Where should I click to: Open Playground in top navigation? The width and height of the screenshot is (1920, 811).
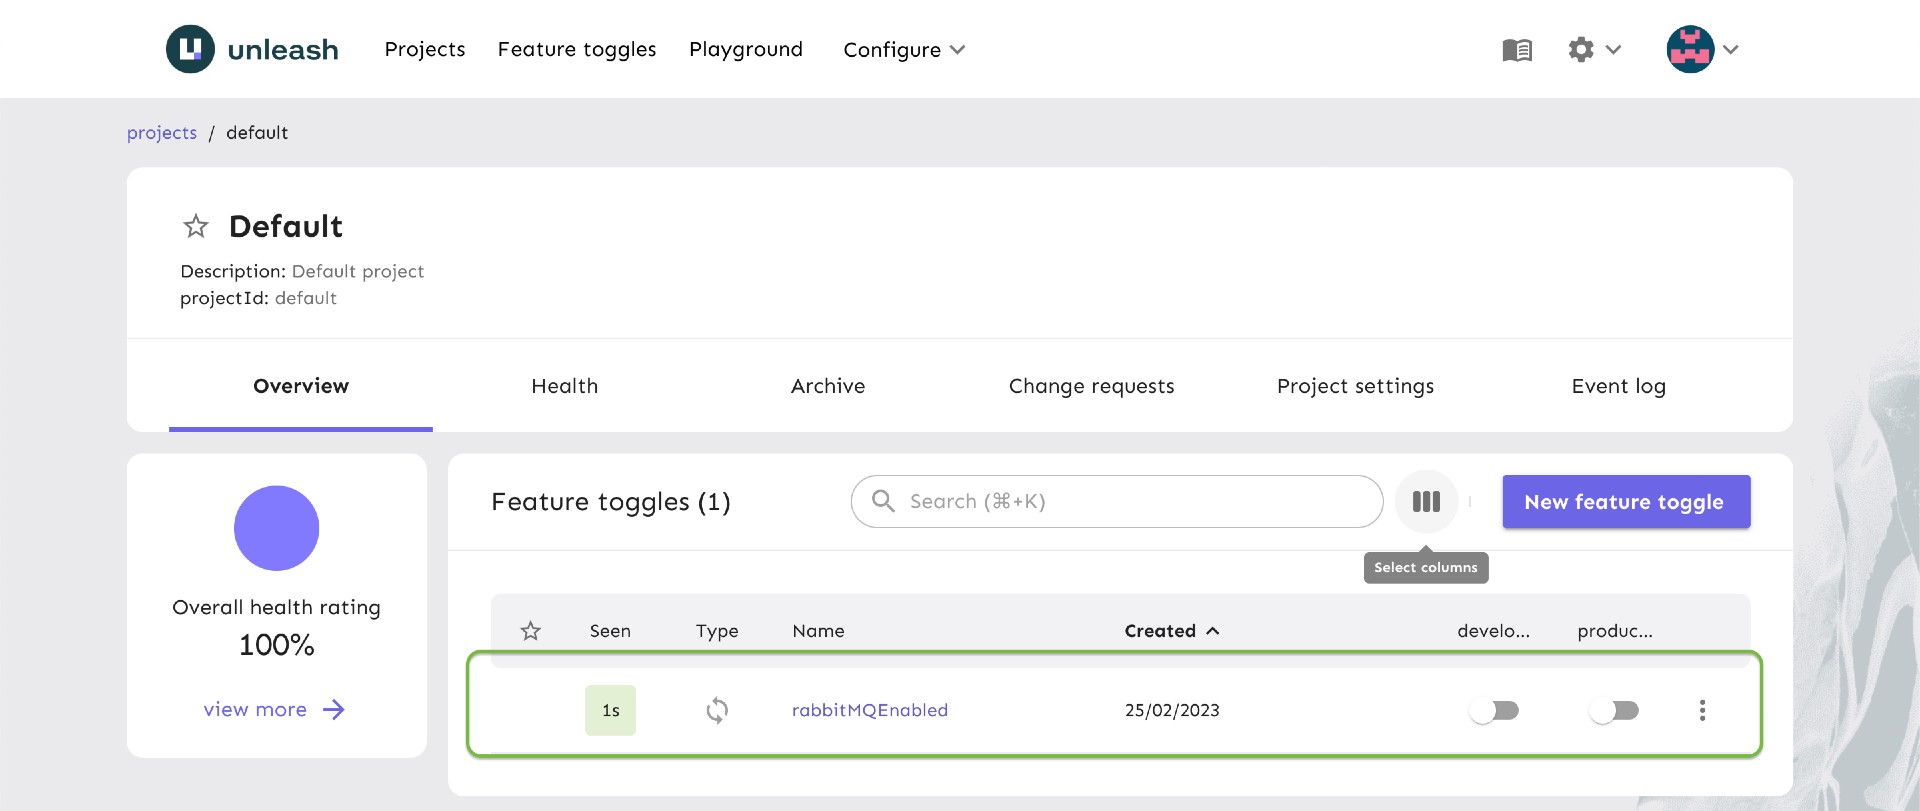point(746,50)
